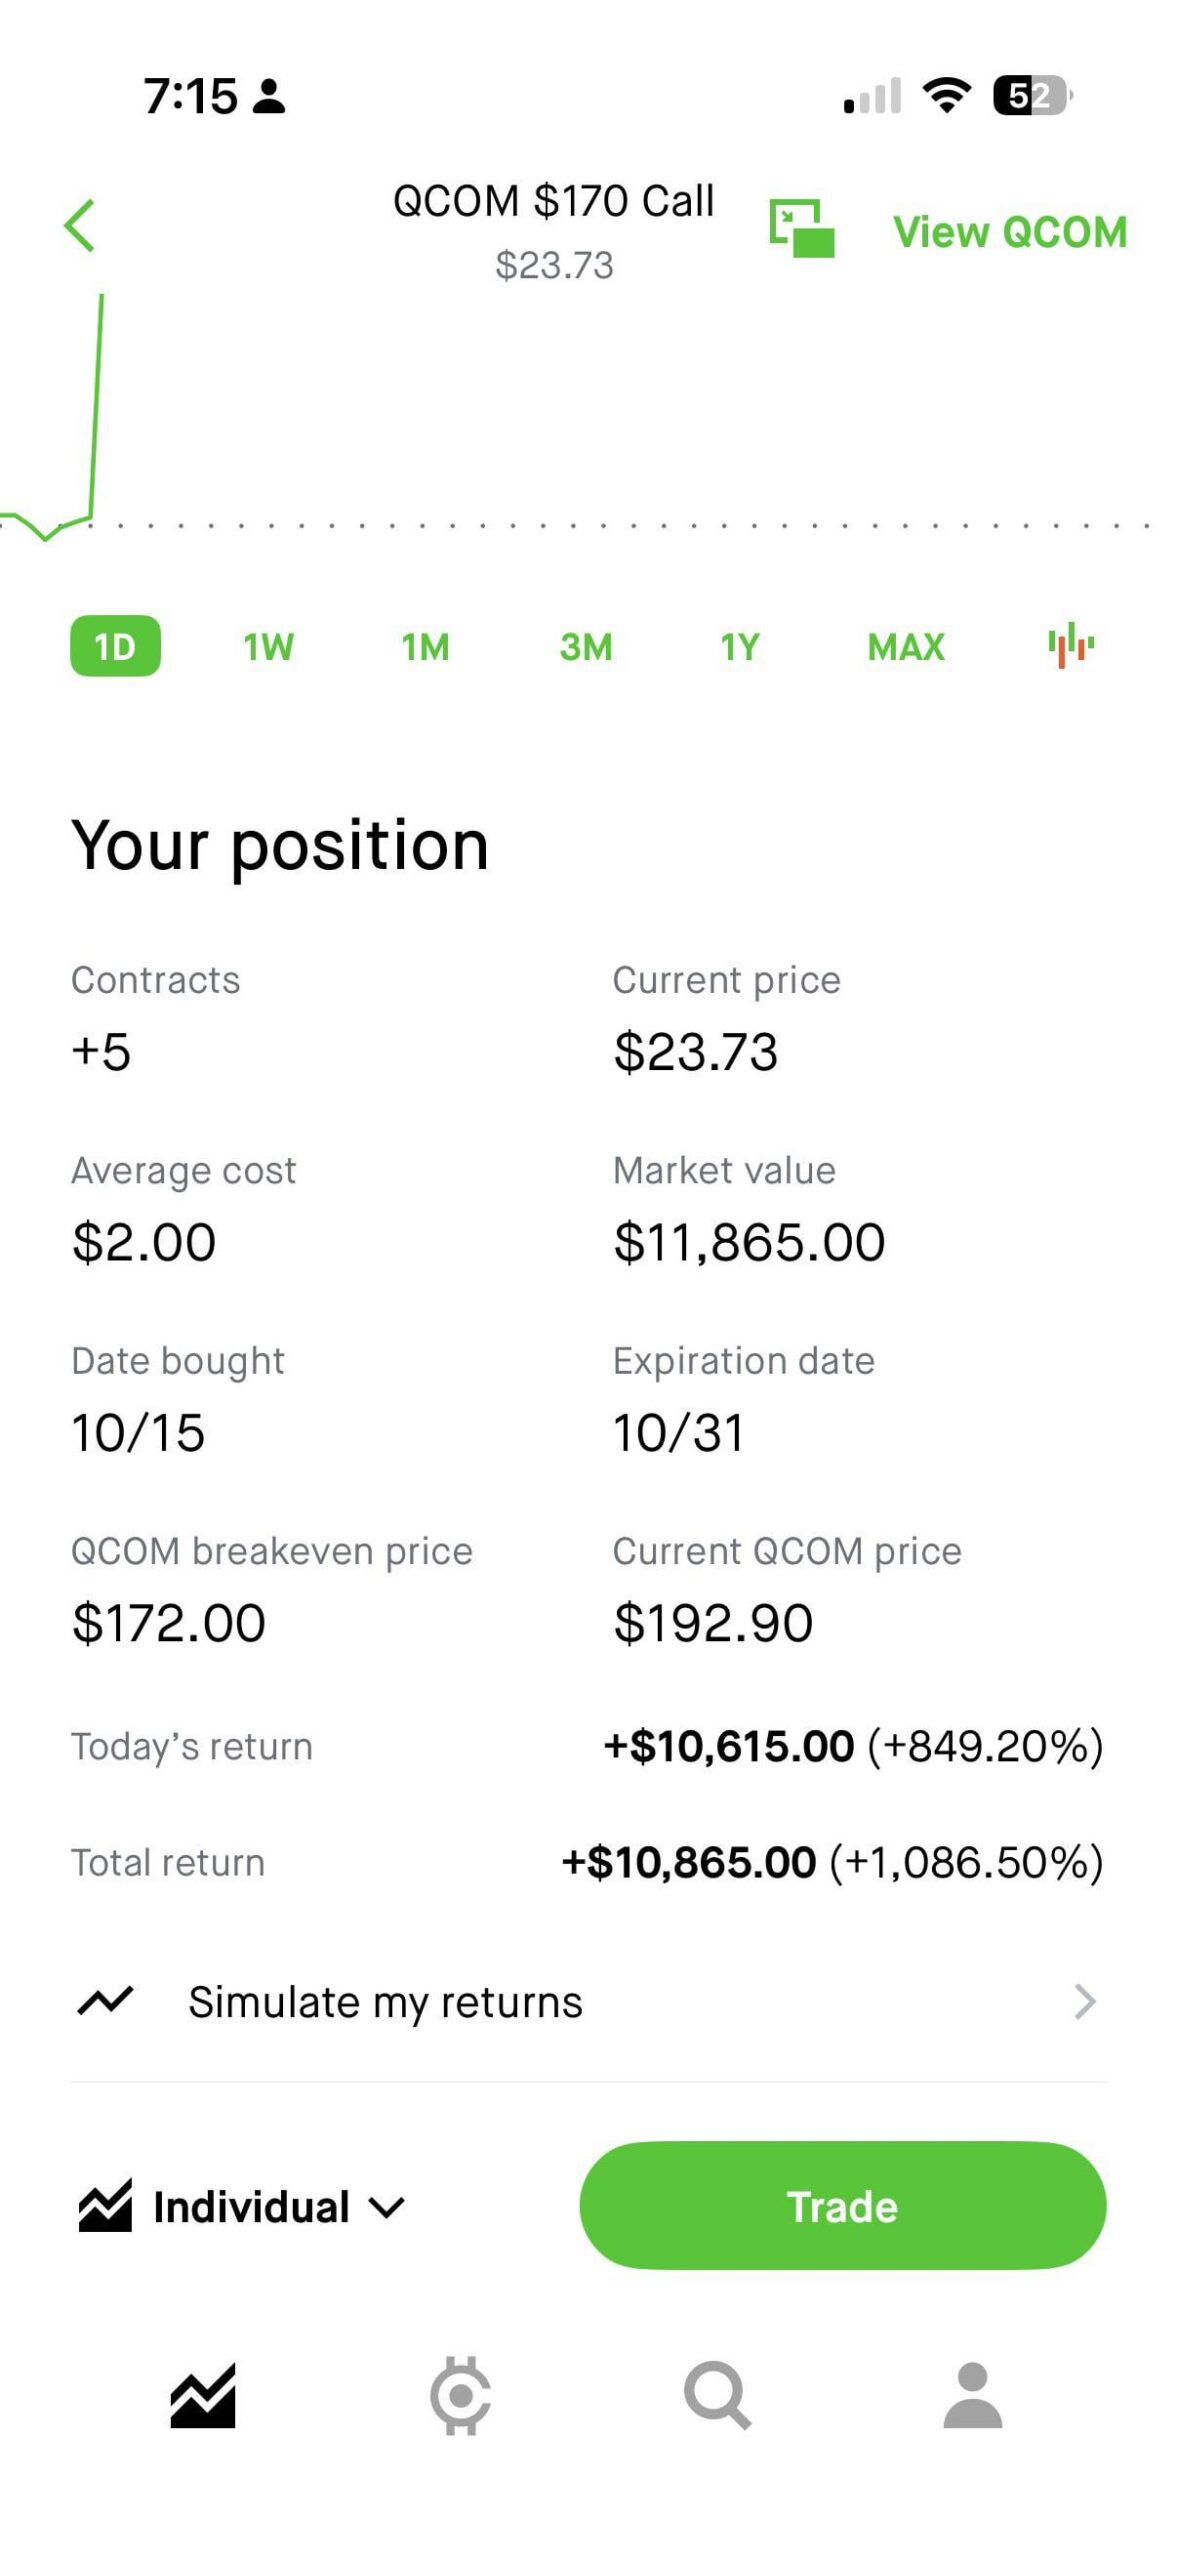Open the account profile tab
Screen dimensions: 1177x2560
click(x=972, y=2395)
